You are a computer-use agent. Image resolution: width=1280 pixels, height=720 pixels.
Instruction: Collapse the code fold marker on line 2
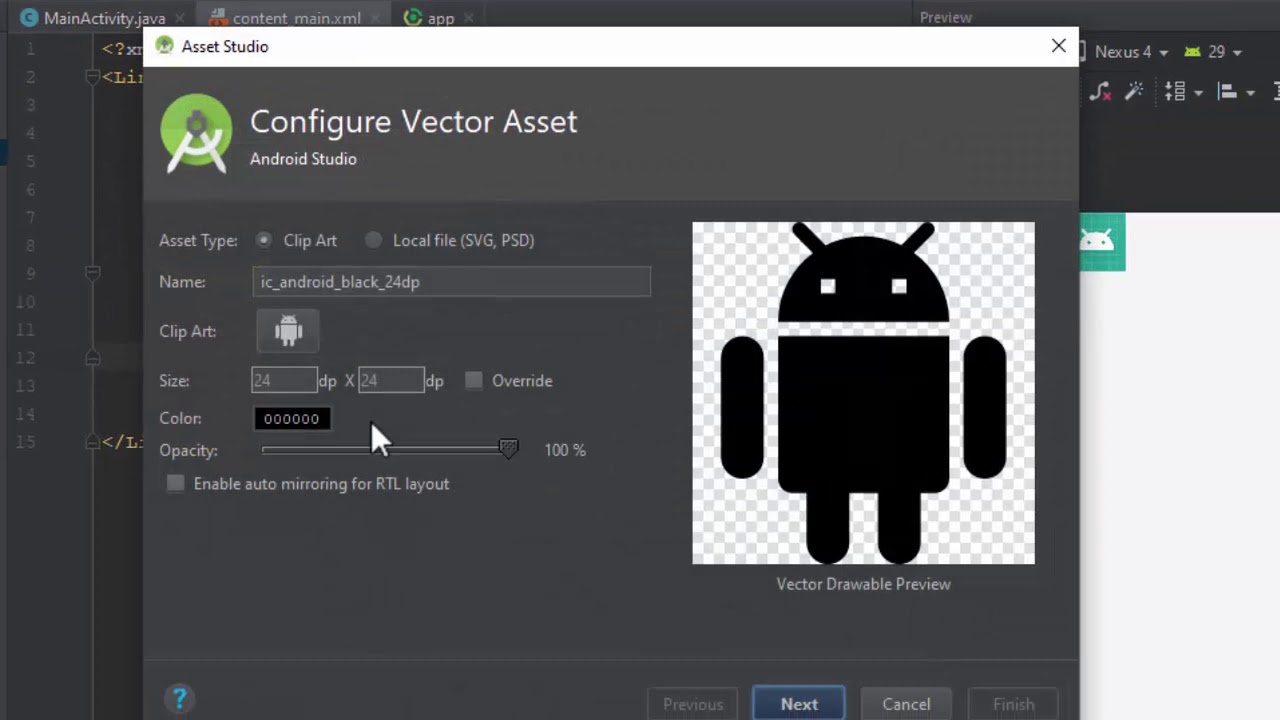click(x=92, y=77)
